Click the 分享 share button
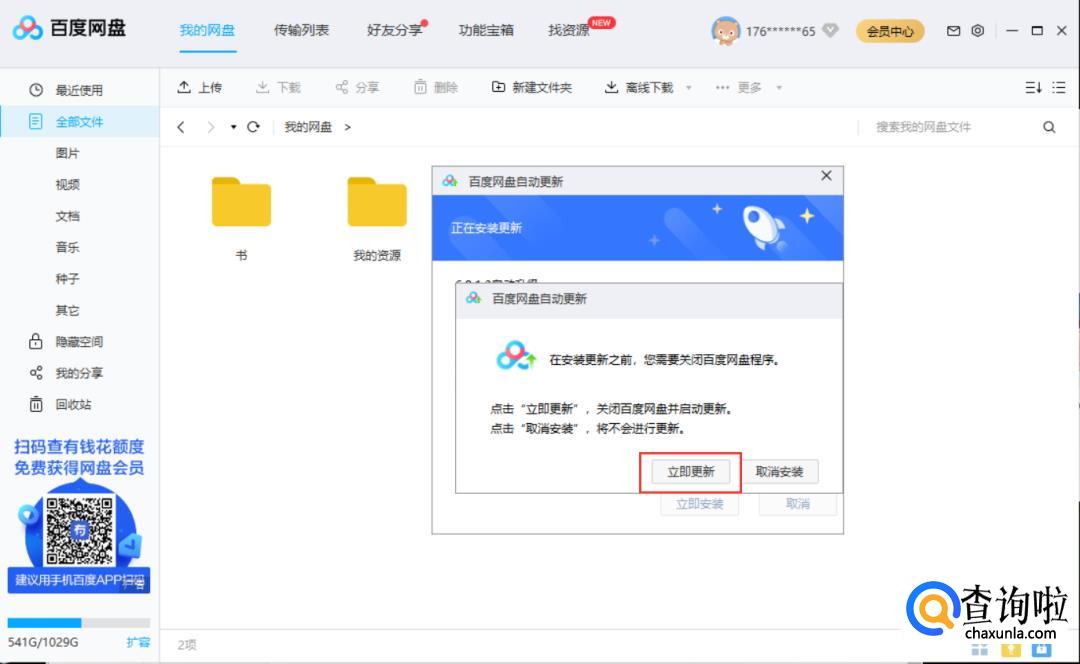The height and width of the screenshot is (664, 1080). [x=357, y=87]
